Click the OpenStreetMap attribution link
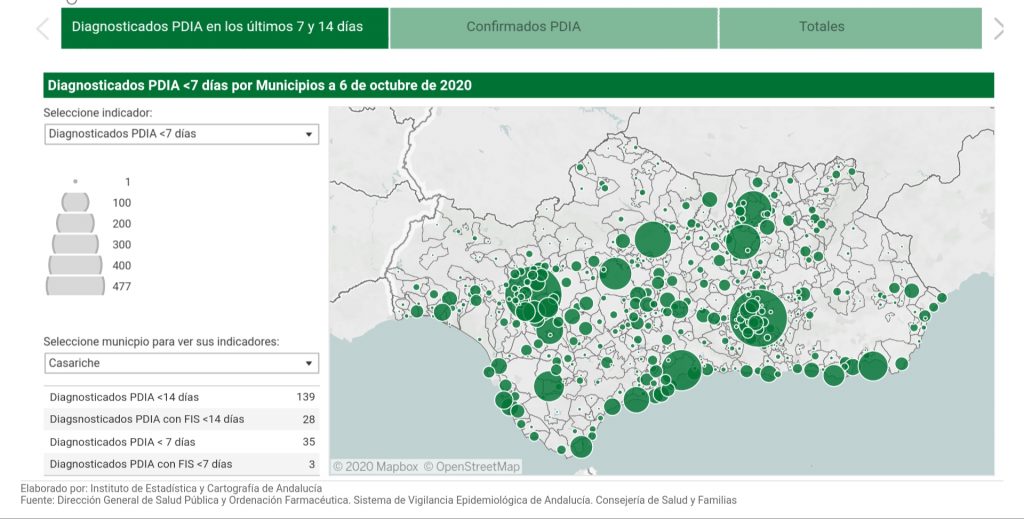 [x=471, y=466]
